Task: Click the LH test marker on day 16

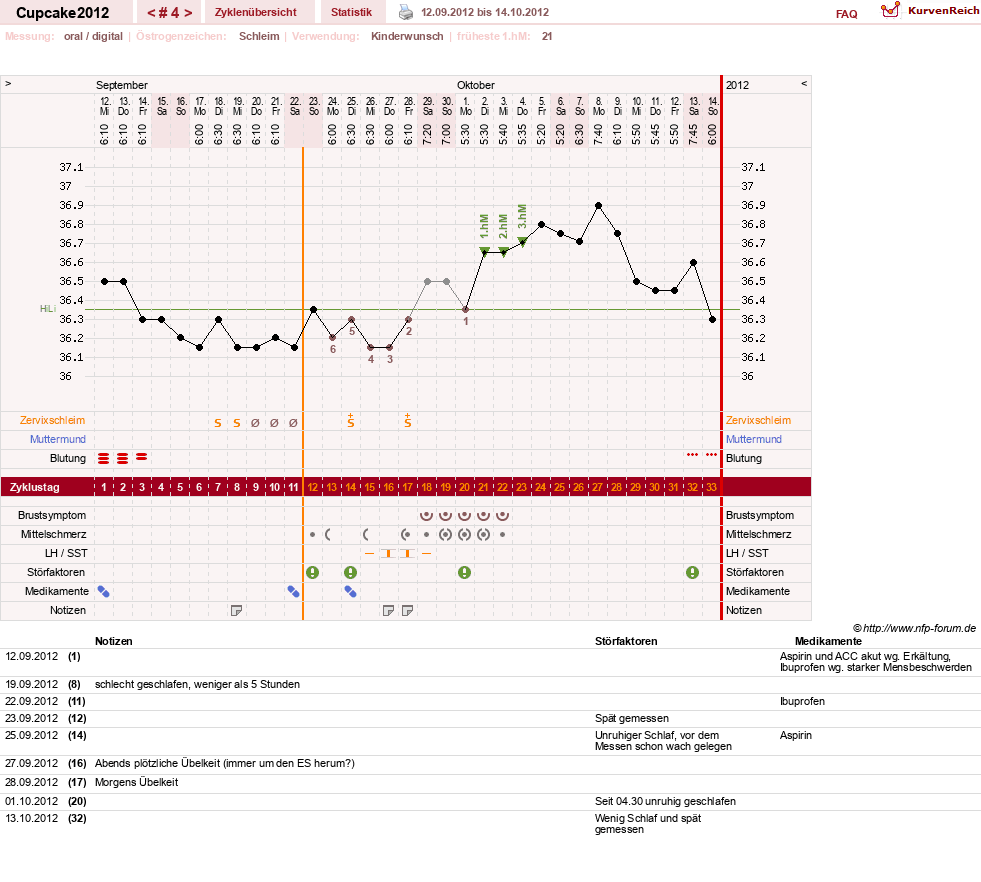Action: click(389, 554)
